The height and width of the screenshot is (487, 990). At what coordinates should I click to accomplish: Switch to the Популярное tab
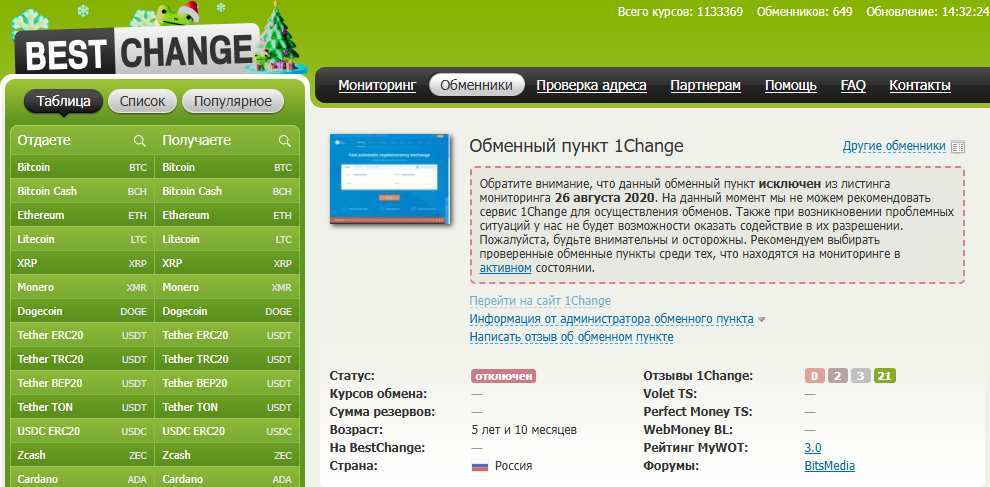[x=233, y=101]
